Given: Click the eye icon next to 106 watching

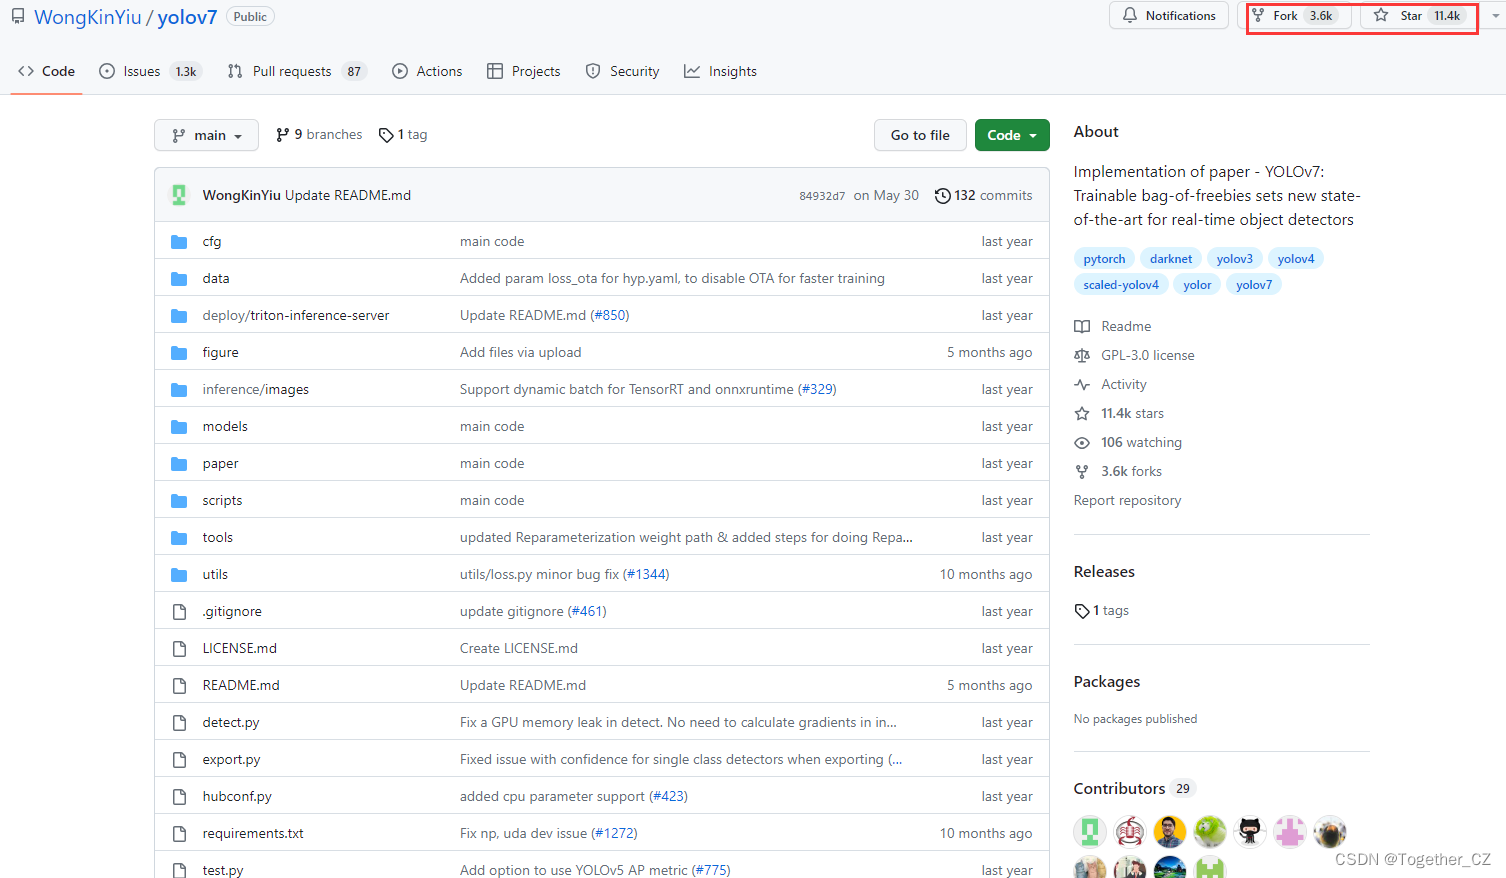Looking at the screenshot, I should tap(1082, 442).
